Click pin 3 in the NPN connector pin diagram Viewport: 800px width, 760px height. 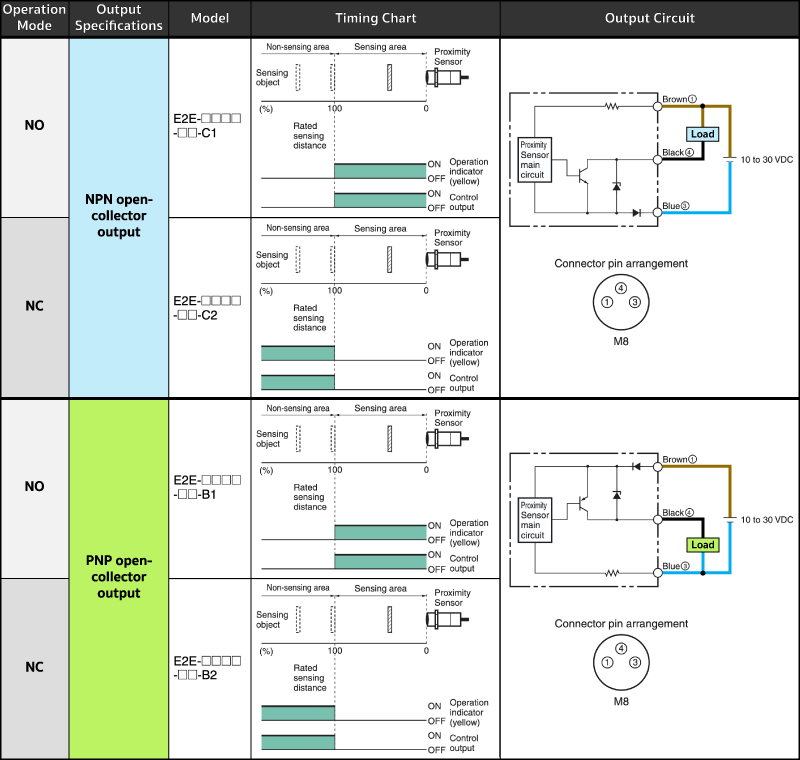click(635, 302)
